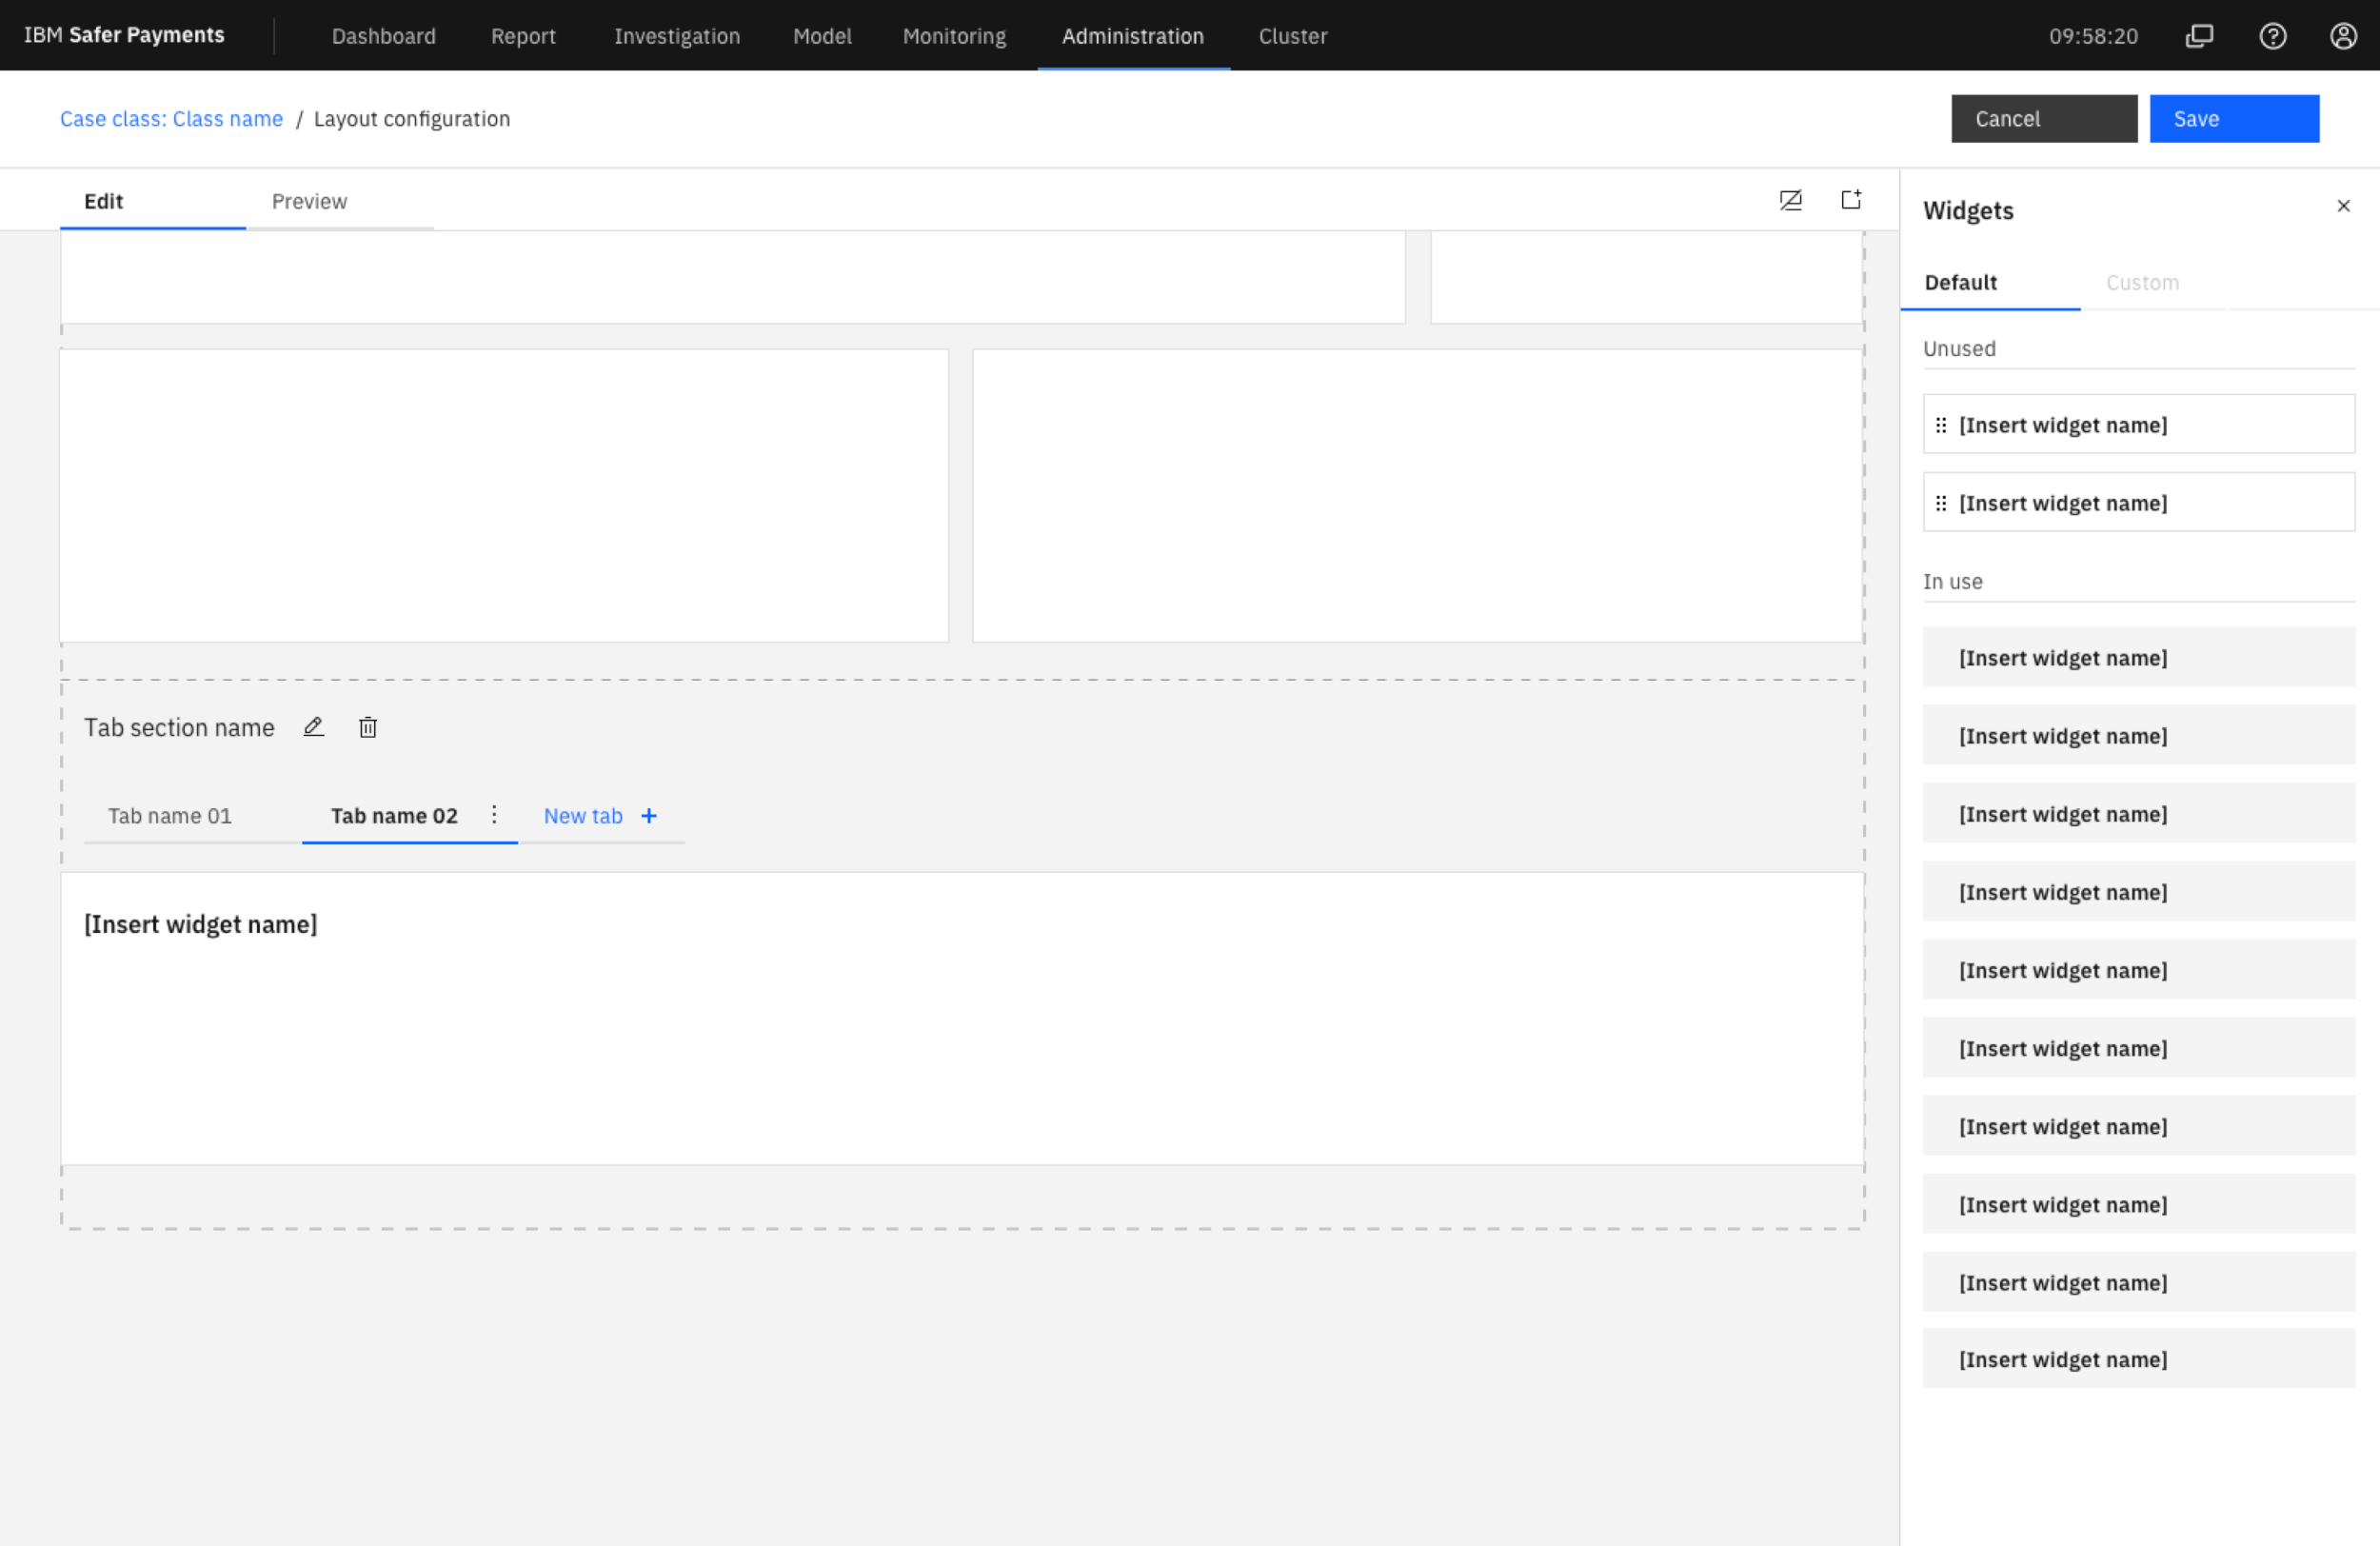Viewport: 2380px width, 1546px height.
Task: Grab drag handle of second unused widget
Action: coord(1941,503)
